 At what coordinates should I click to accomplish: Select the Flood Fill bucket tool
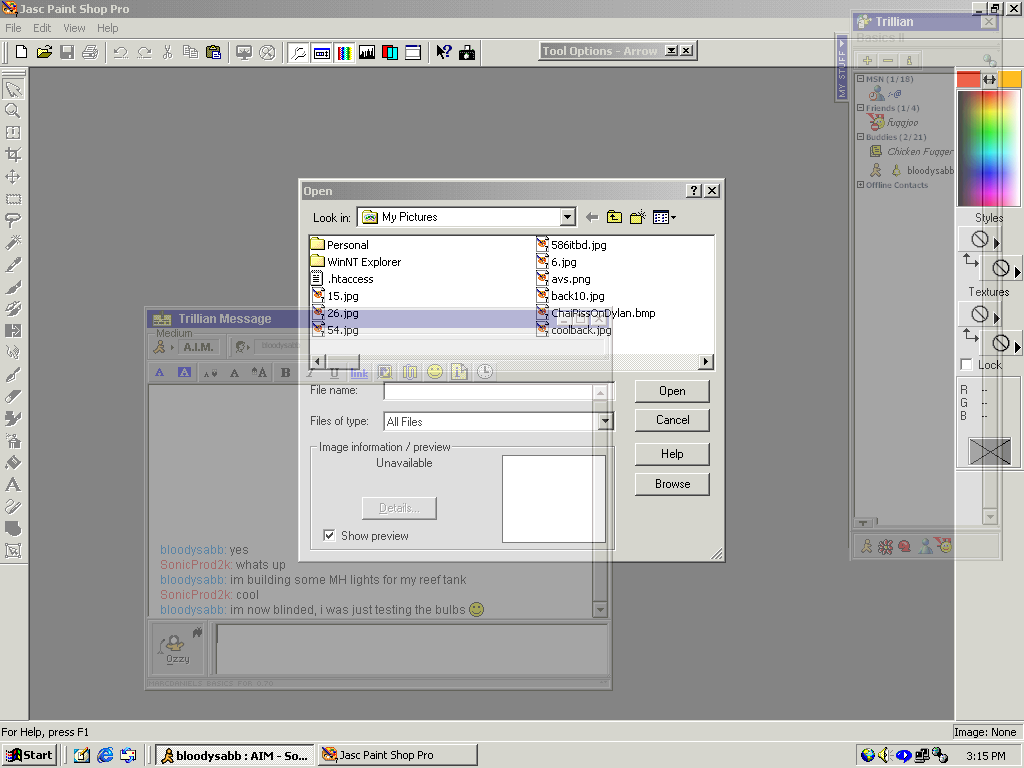[13, 463]
